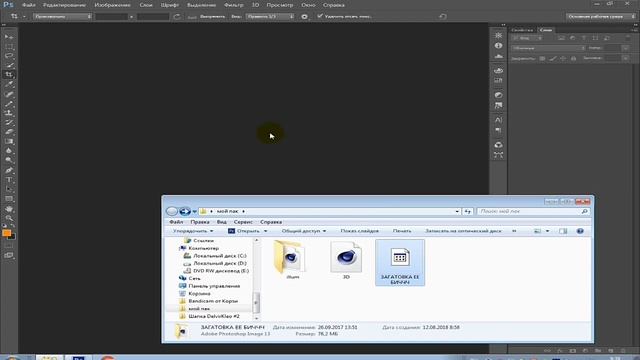Select the Clone Stamp tool

click(x=9, y=113)
